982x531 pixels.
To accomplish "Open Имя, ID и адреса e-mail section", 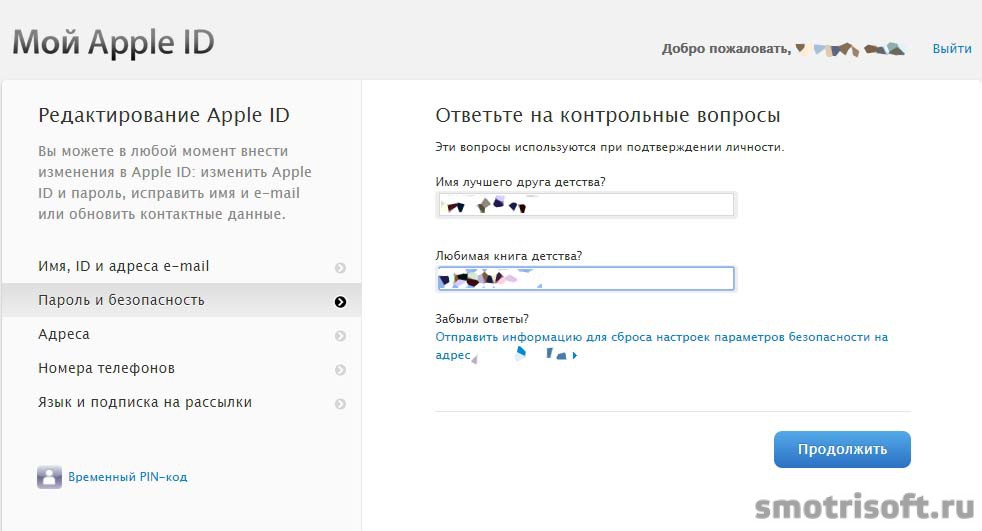I will (x=123, y=267).
